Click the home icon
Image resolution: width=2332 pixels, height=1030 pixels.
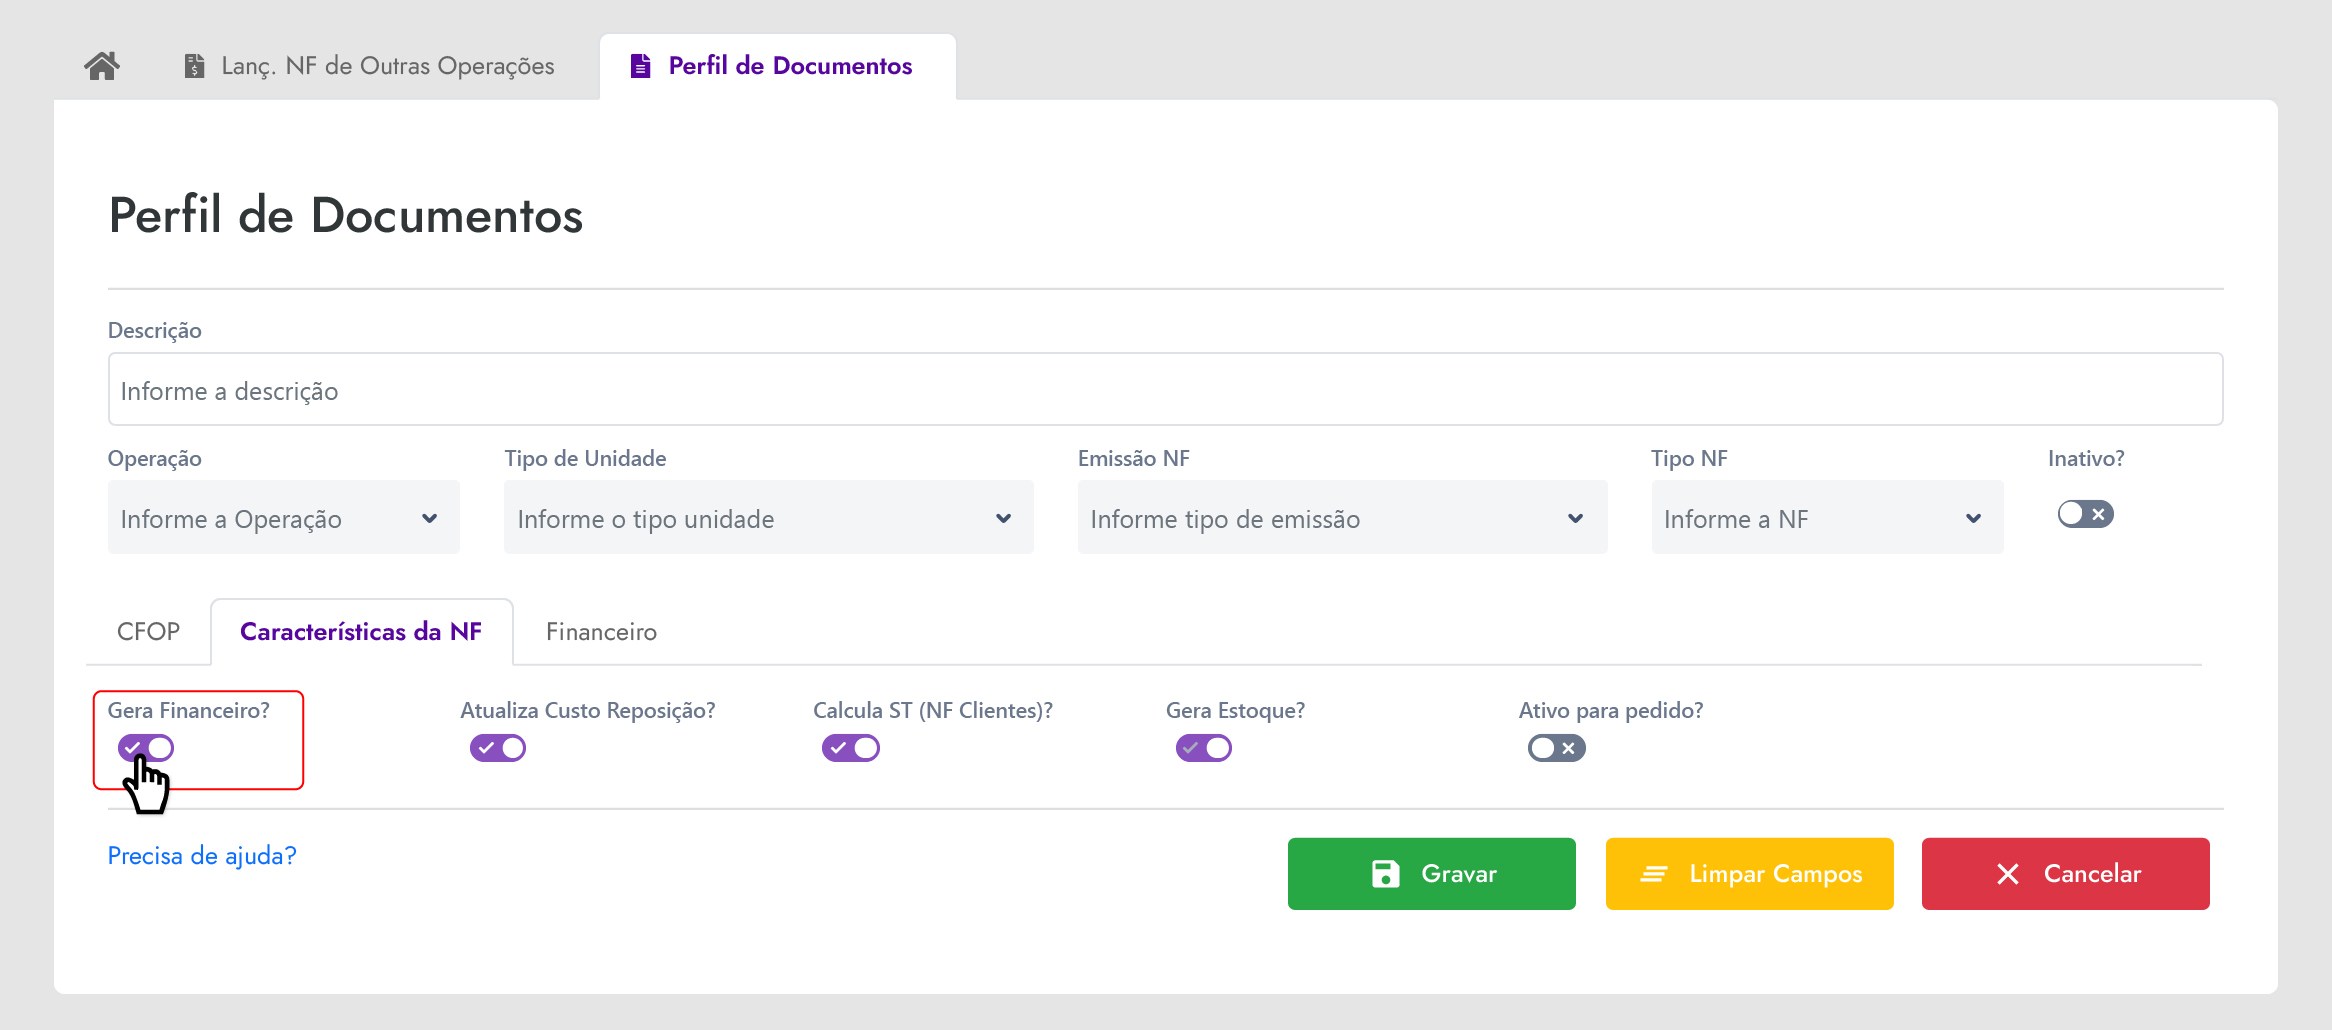[102, 66]
